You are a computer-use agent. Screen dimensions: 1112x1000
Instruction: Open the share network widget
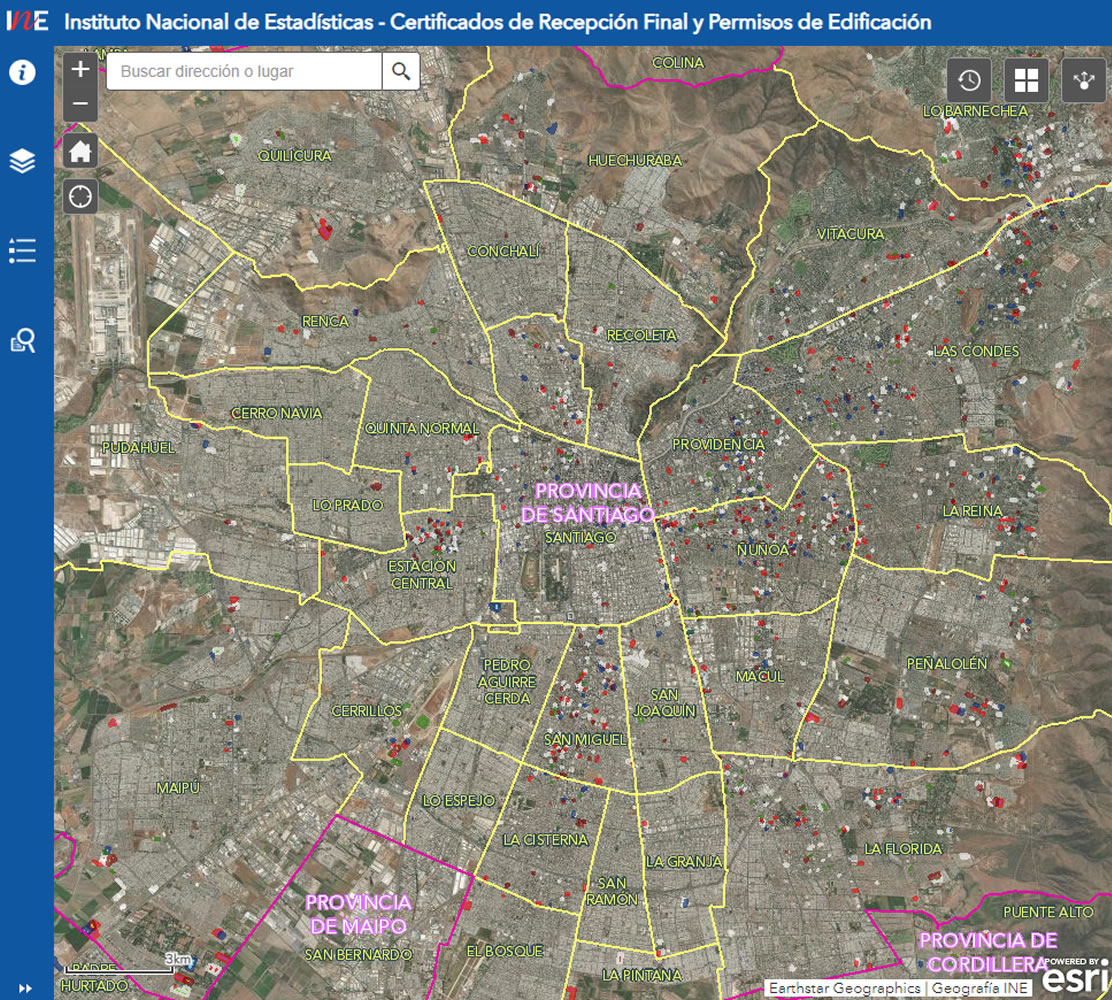click(1084, 81)
